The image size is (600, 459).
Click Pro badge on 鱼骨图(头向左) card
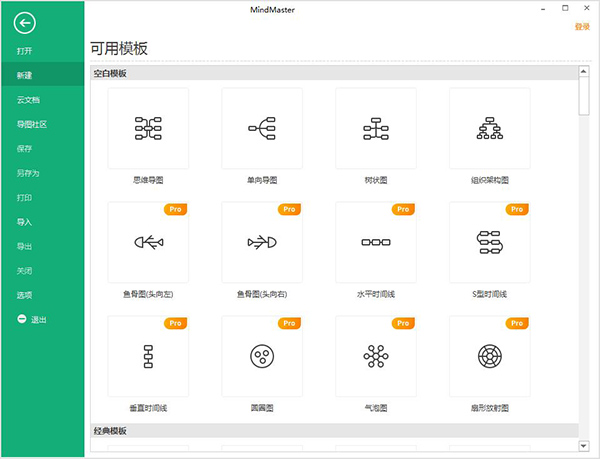click(175, 209)
